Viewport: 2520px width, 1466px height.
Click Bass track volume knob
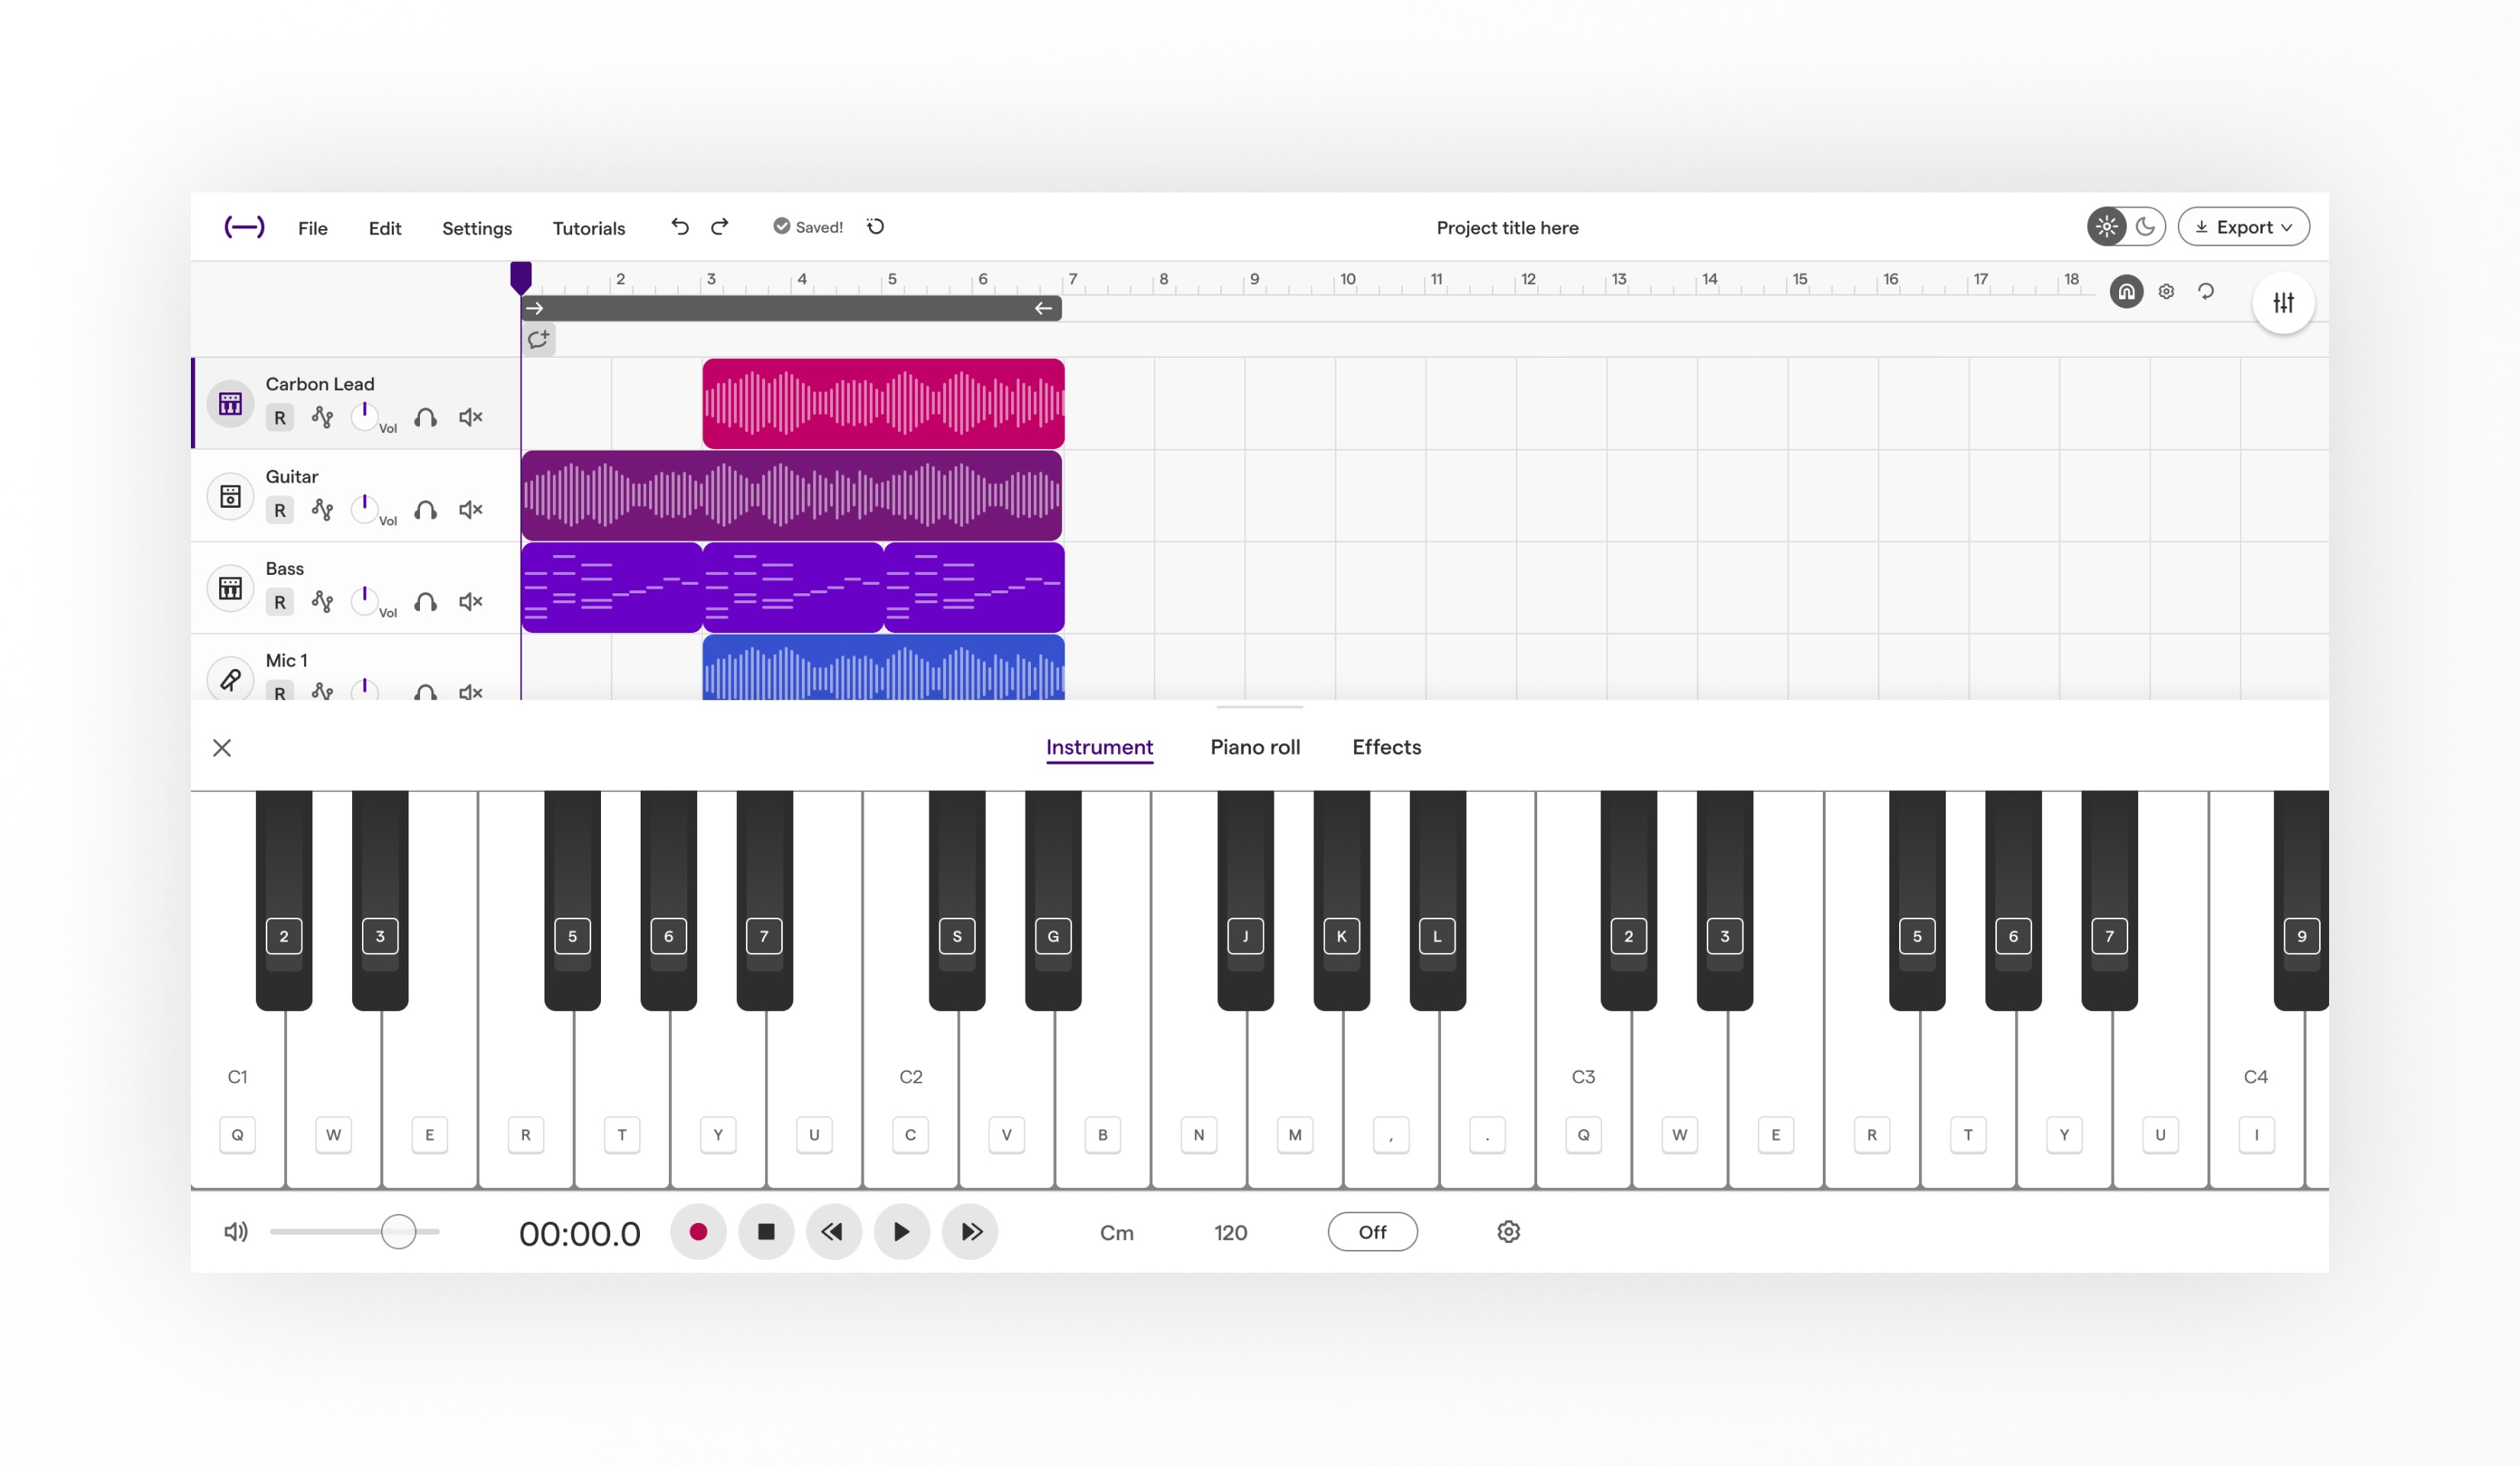click(365, 600)
